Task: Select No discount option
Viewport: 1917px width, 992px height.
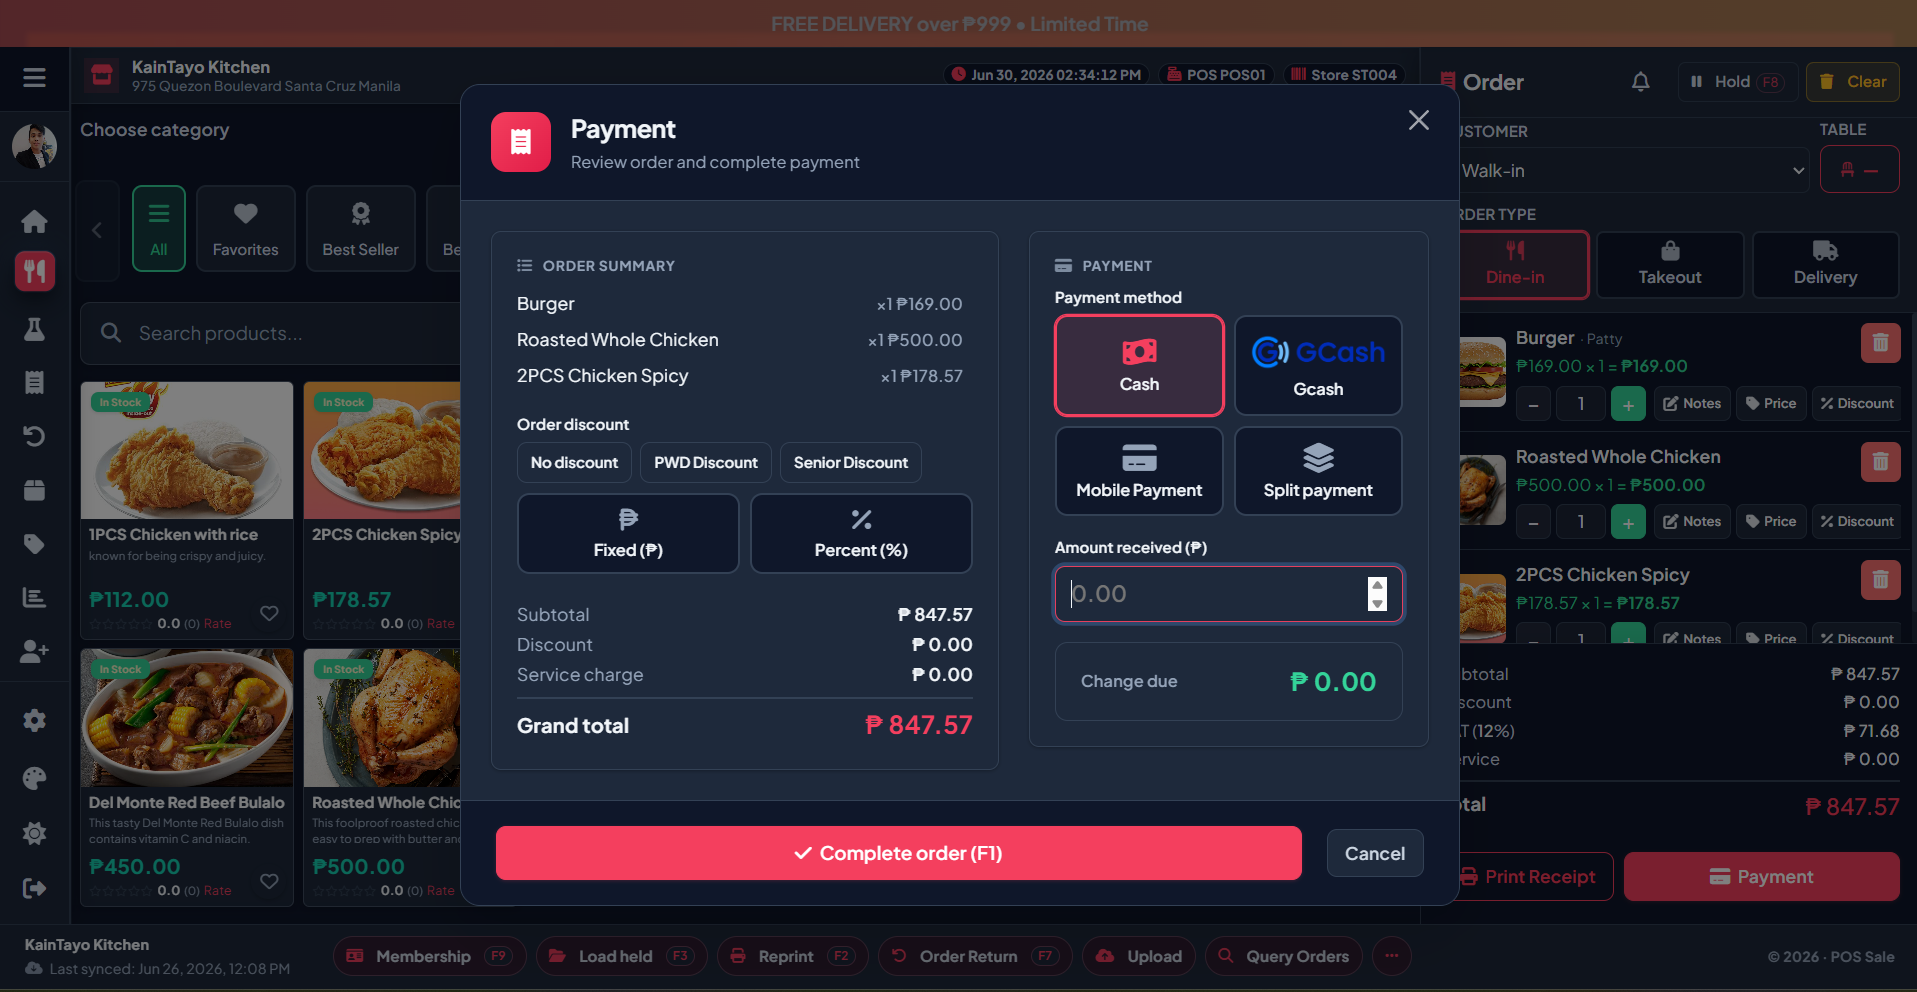Action: point(574,463)
